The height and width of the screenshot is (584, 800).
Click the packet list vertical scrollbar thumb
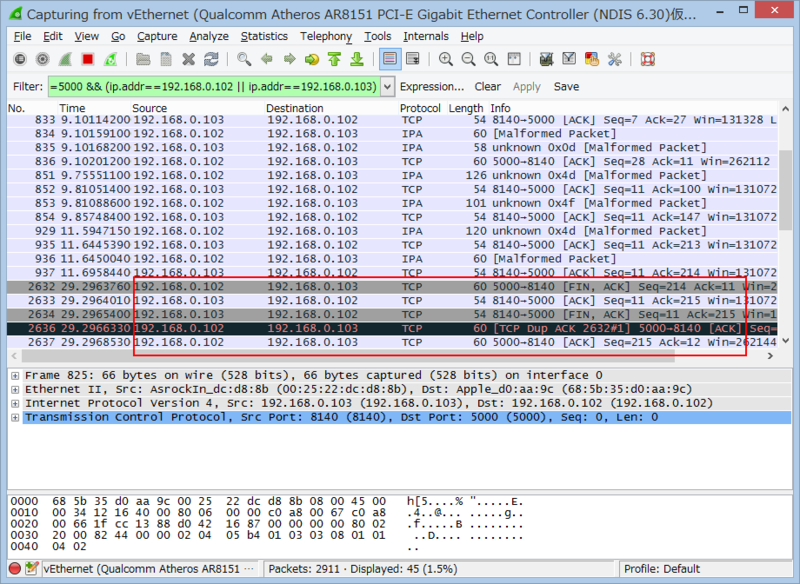pyautogui.click(x=786, y=190)
